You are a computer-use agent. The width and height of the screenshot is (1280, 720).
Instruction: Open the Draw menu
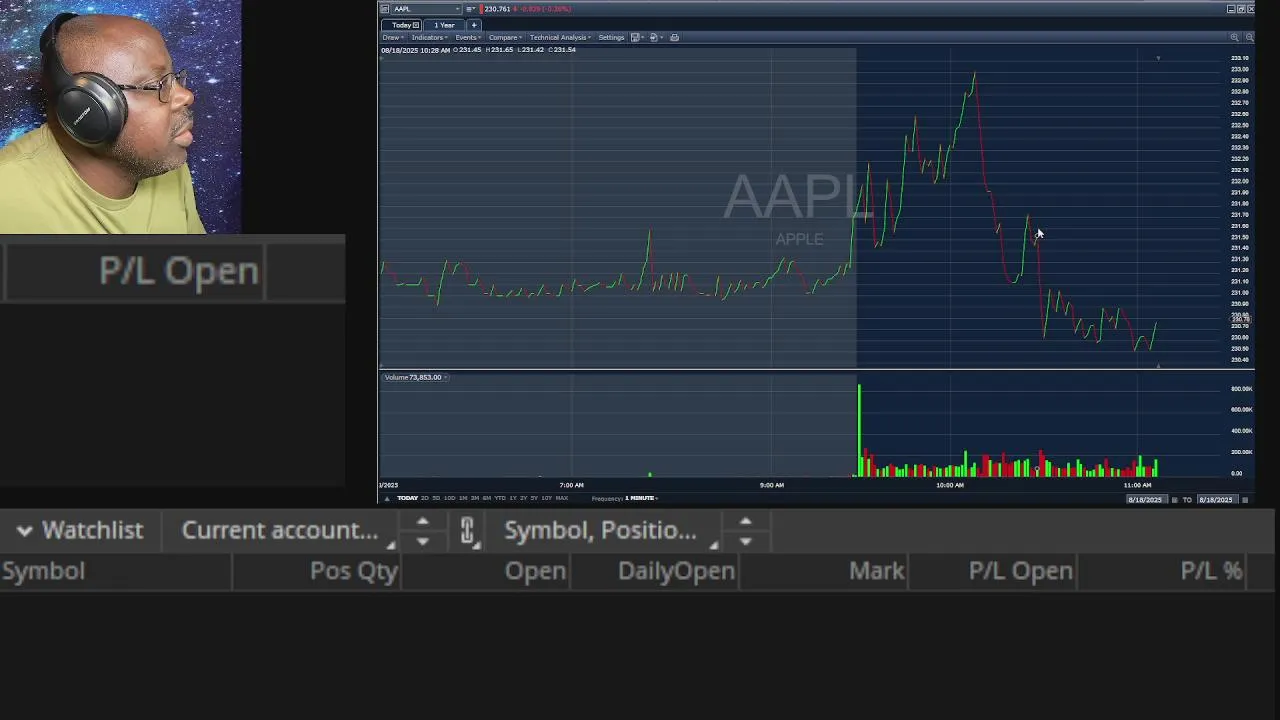(392, 37)
